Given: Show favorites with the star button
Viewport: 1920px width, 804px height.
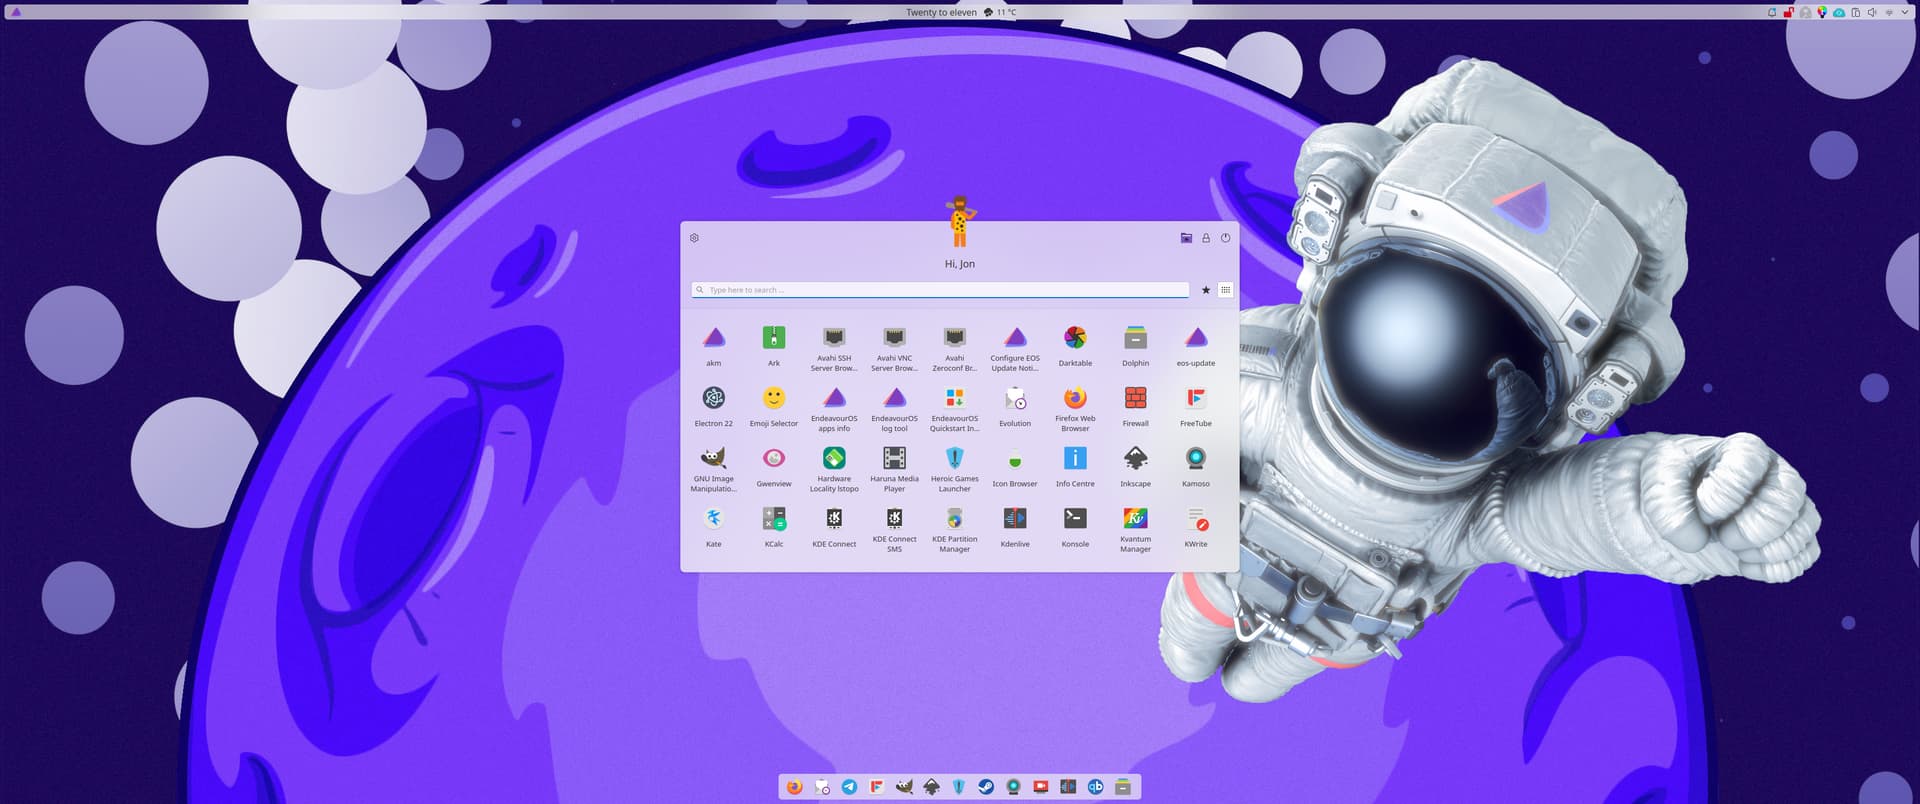Looking at the screenshot, I should [1206, 290].
